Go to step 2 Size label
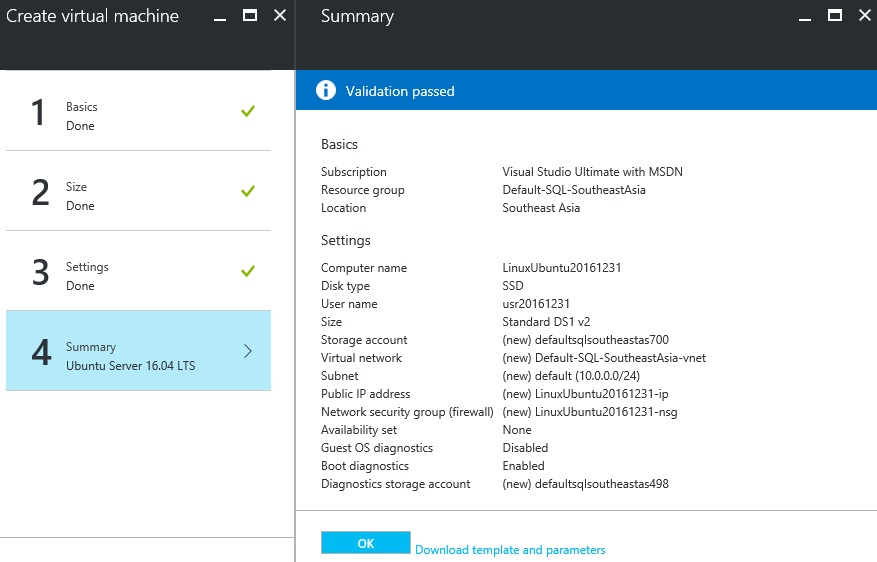This screenshot has width=877, height=562. coord(77,187)
